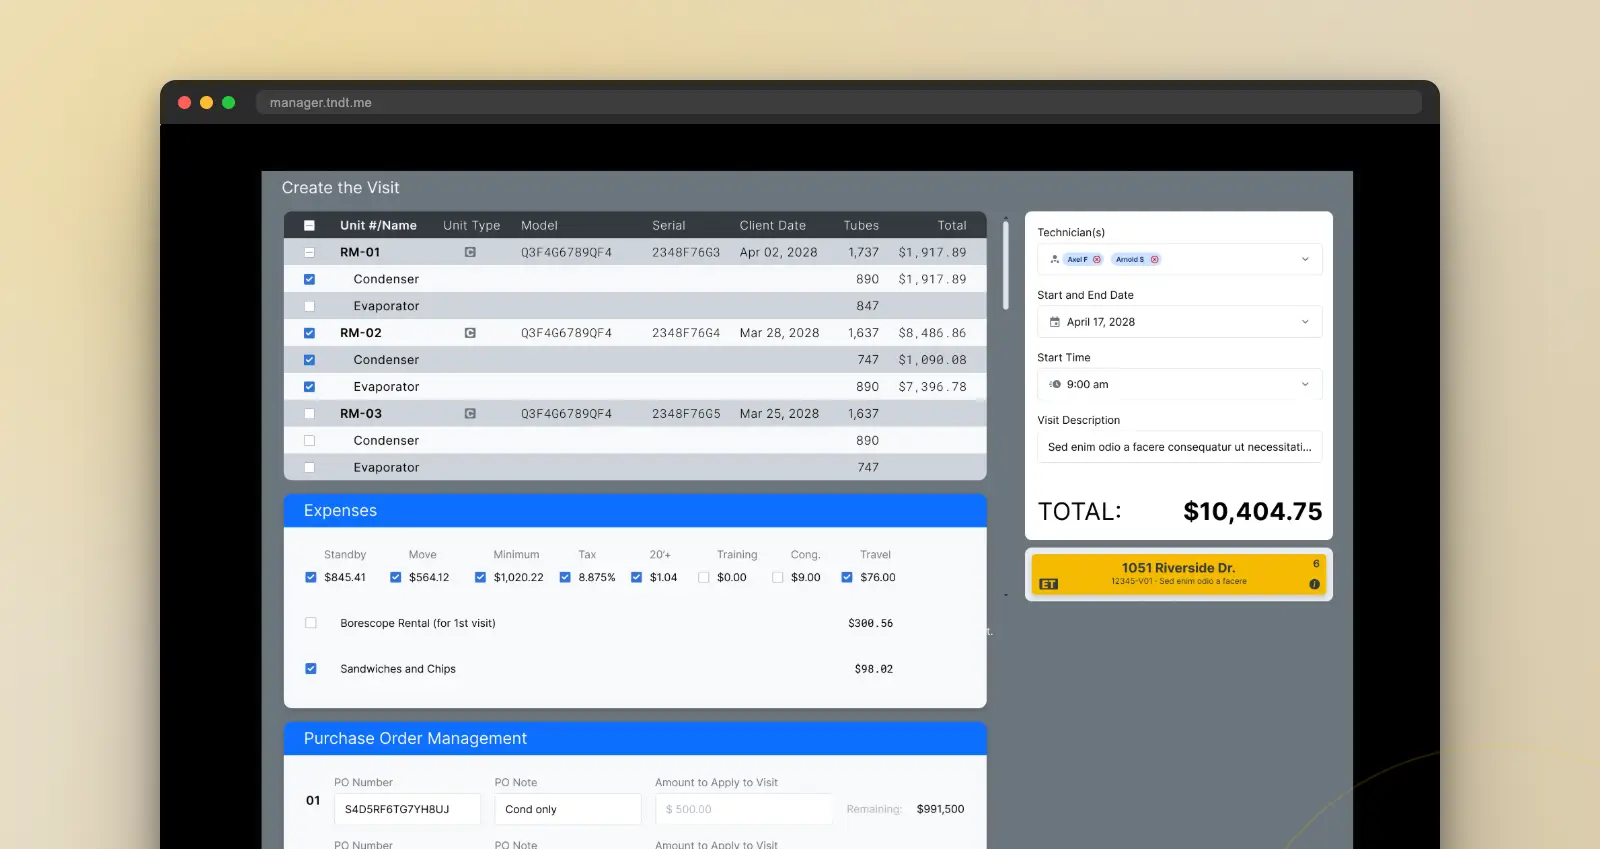Viewport: 1600px width, 849px height.
Task: Sort by the Tubes column header
Action: pos(861,225)
